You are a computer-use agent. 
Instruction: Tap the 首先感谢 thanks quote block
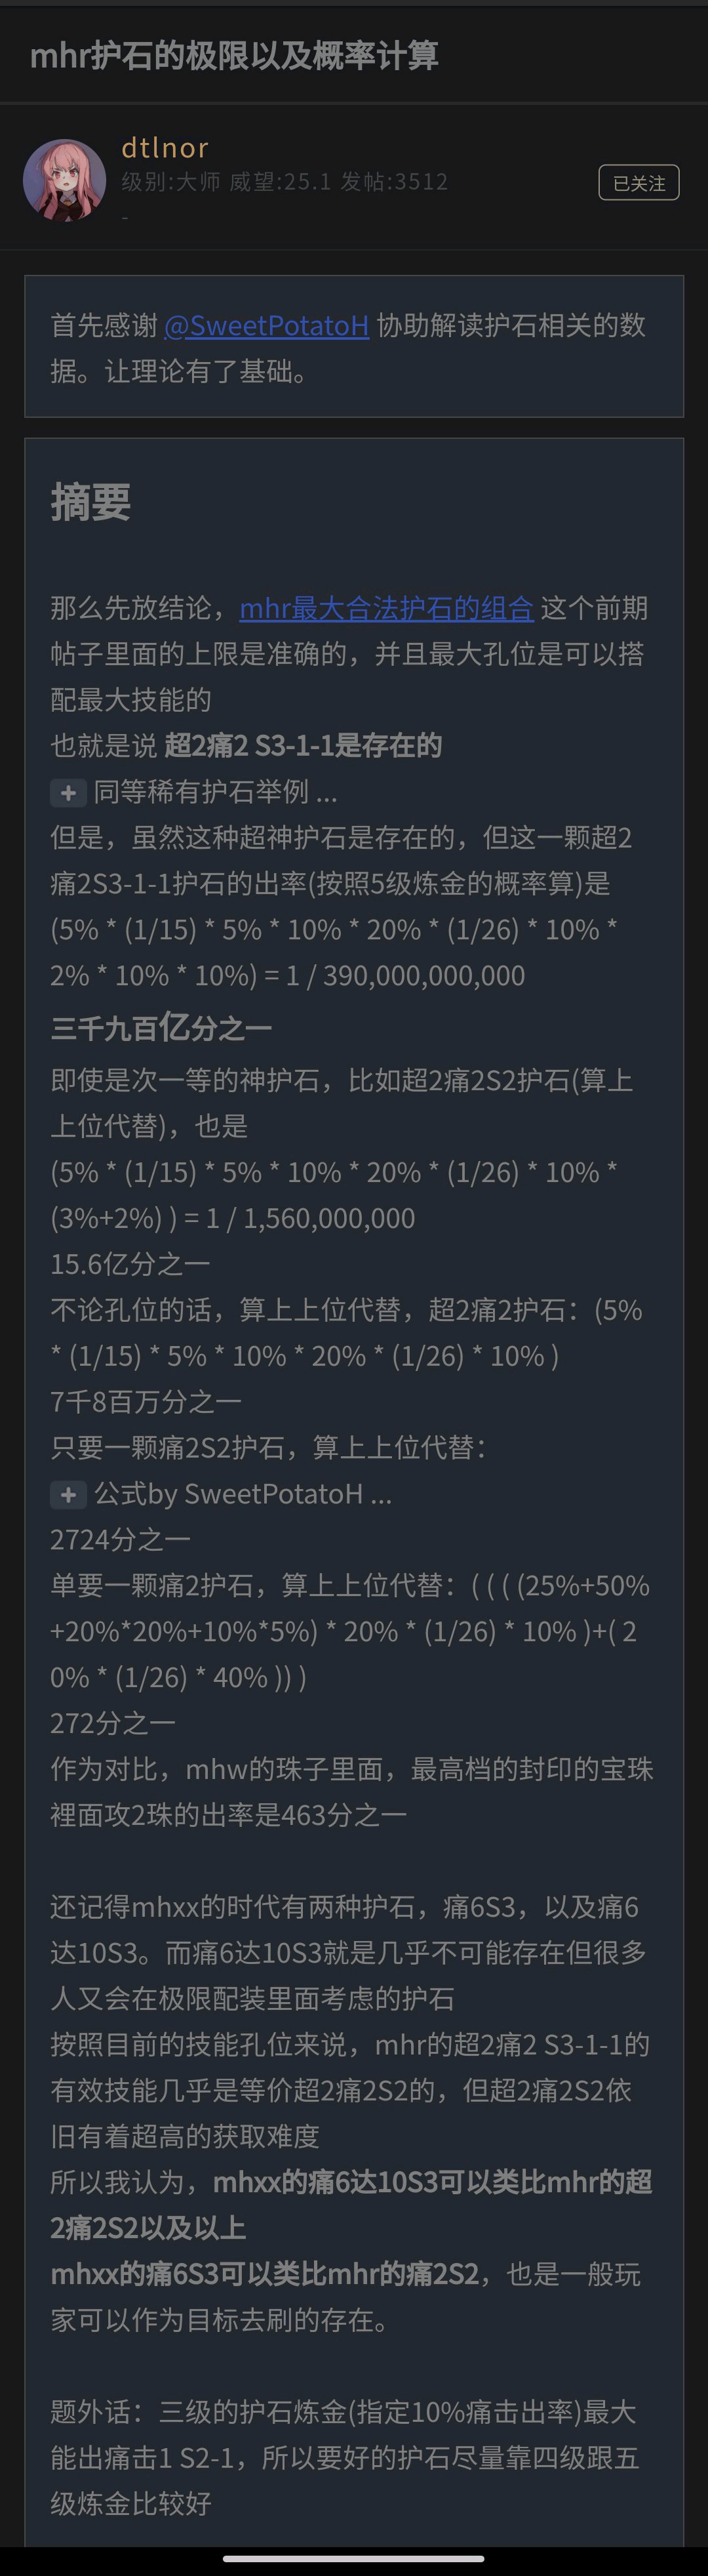[354, 346]
